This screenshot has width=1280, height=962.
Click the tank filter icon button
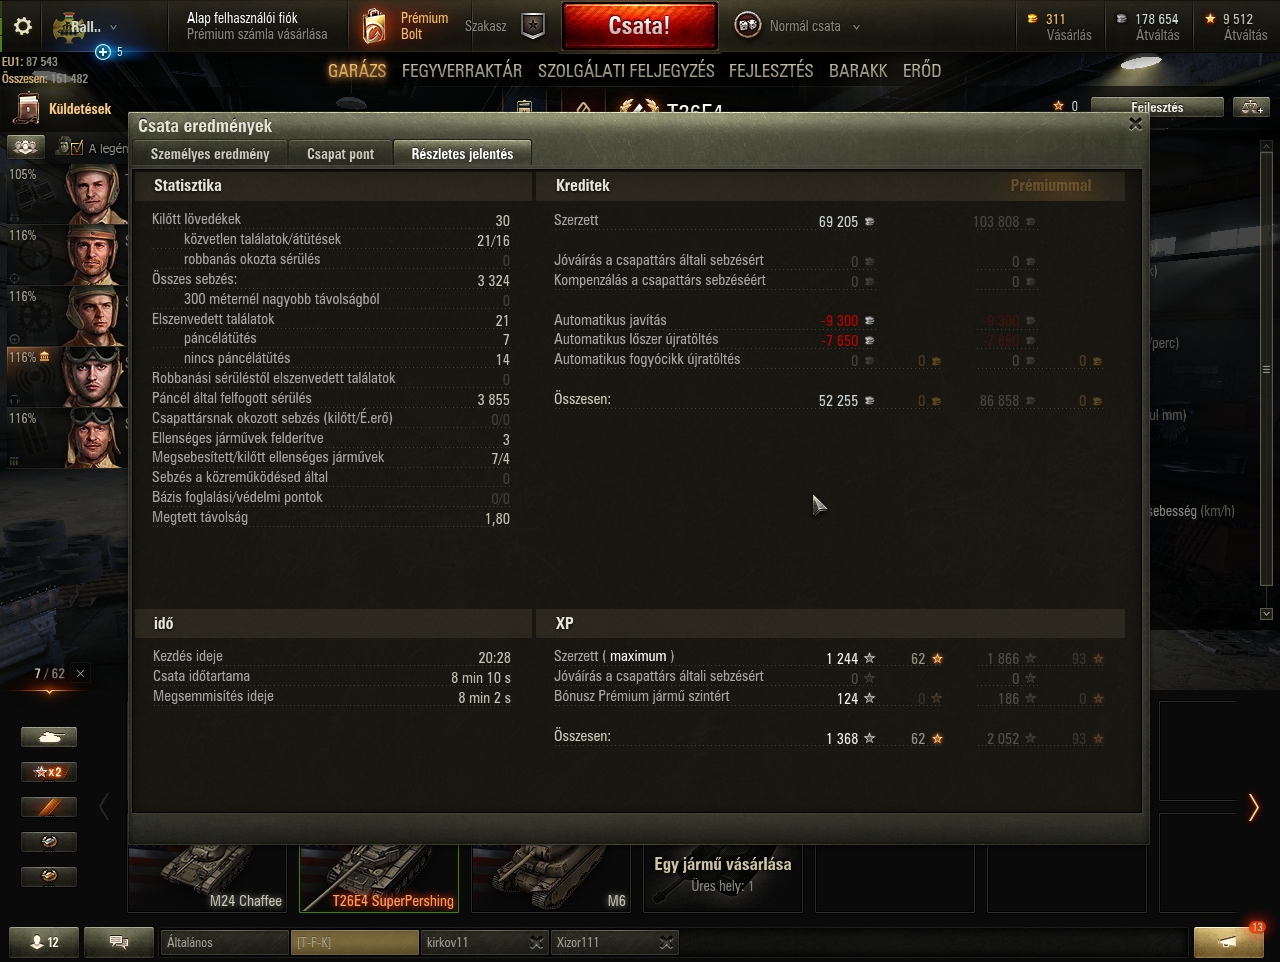[x=49, y=737]
